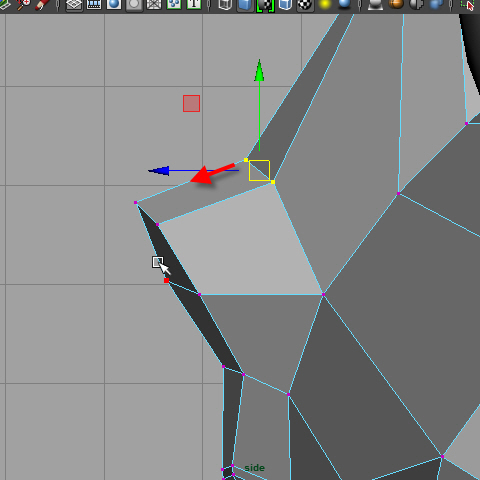Enable textured checker sphere display

click(x=305, y=4)
